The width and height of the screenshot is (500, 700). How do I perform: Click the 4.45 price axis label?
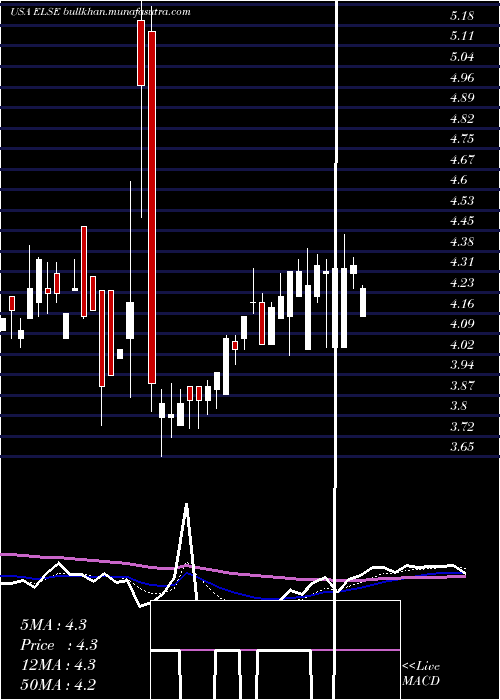coord(462,221)
